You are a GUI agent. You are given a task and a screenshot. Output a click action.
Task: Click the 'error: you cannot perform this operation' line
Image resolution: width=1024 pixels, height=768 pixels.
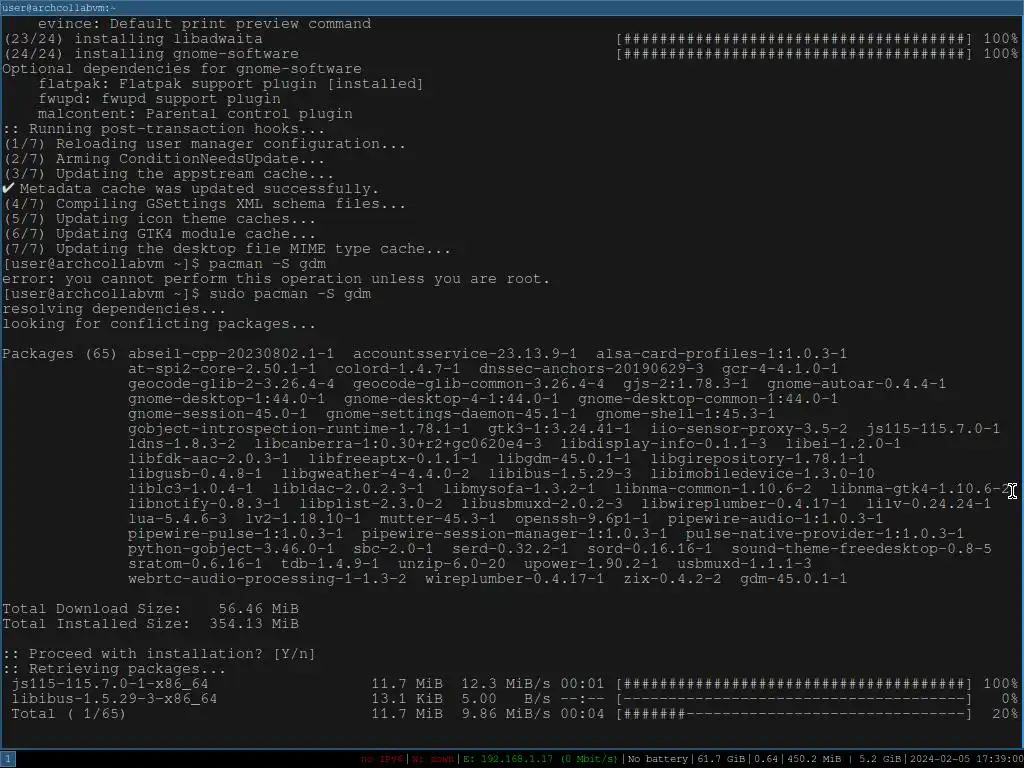pos(276,279)
